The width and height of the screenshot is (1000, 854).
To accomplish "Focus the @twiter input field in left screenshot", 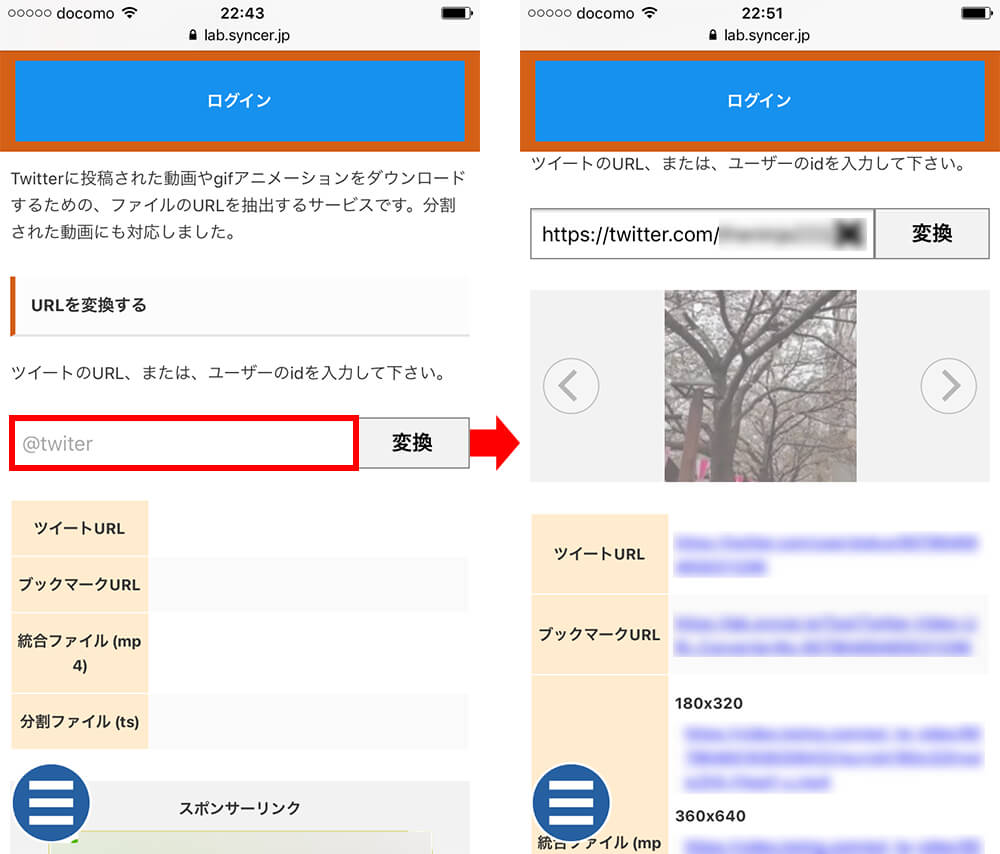I will [x=184, y=443].
